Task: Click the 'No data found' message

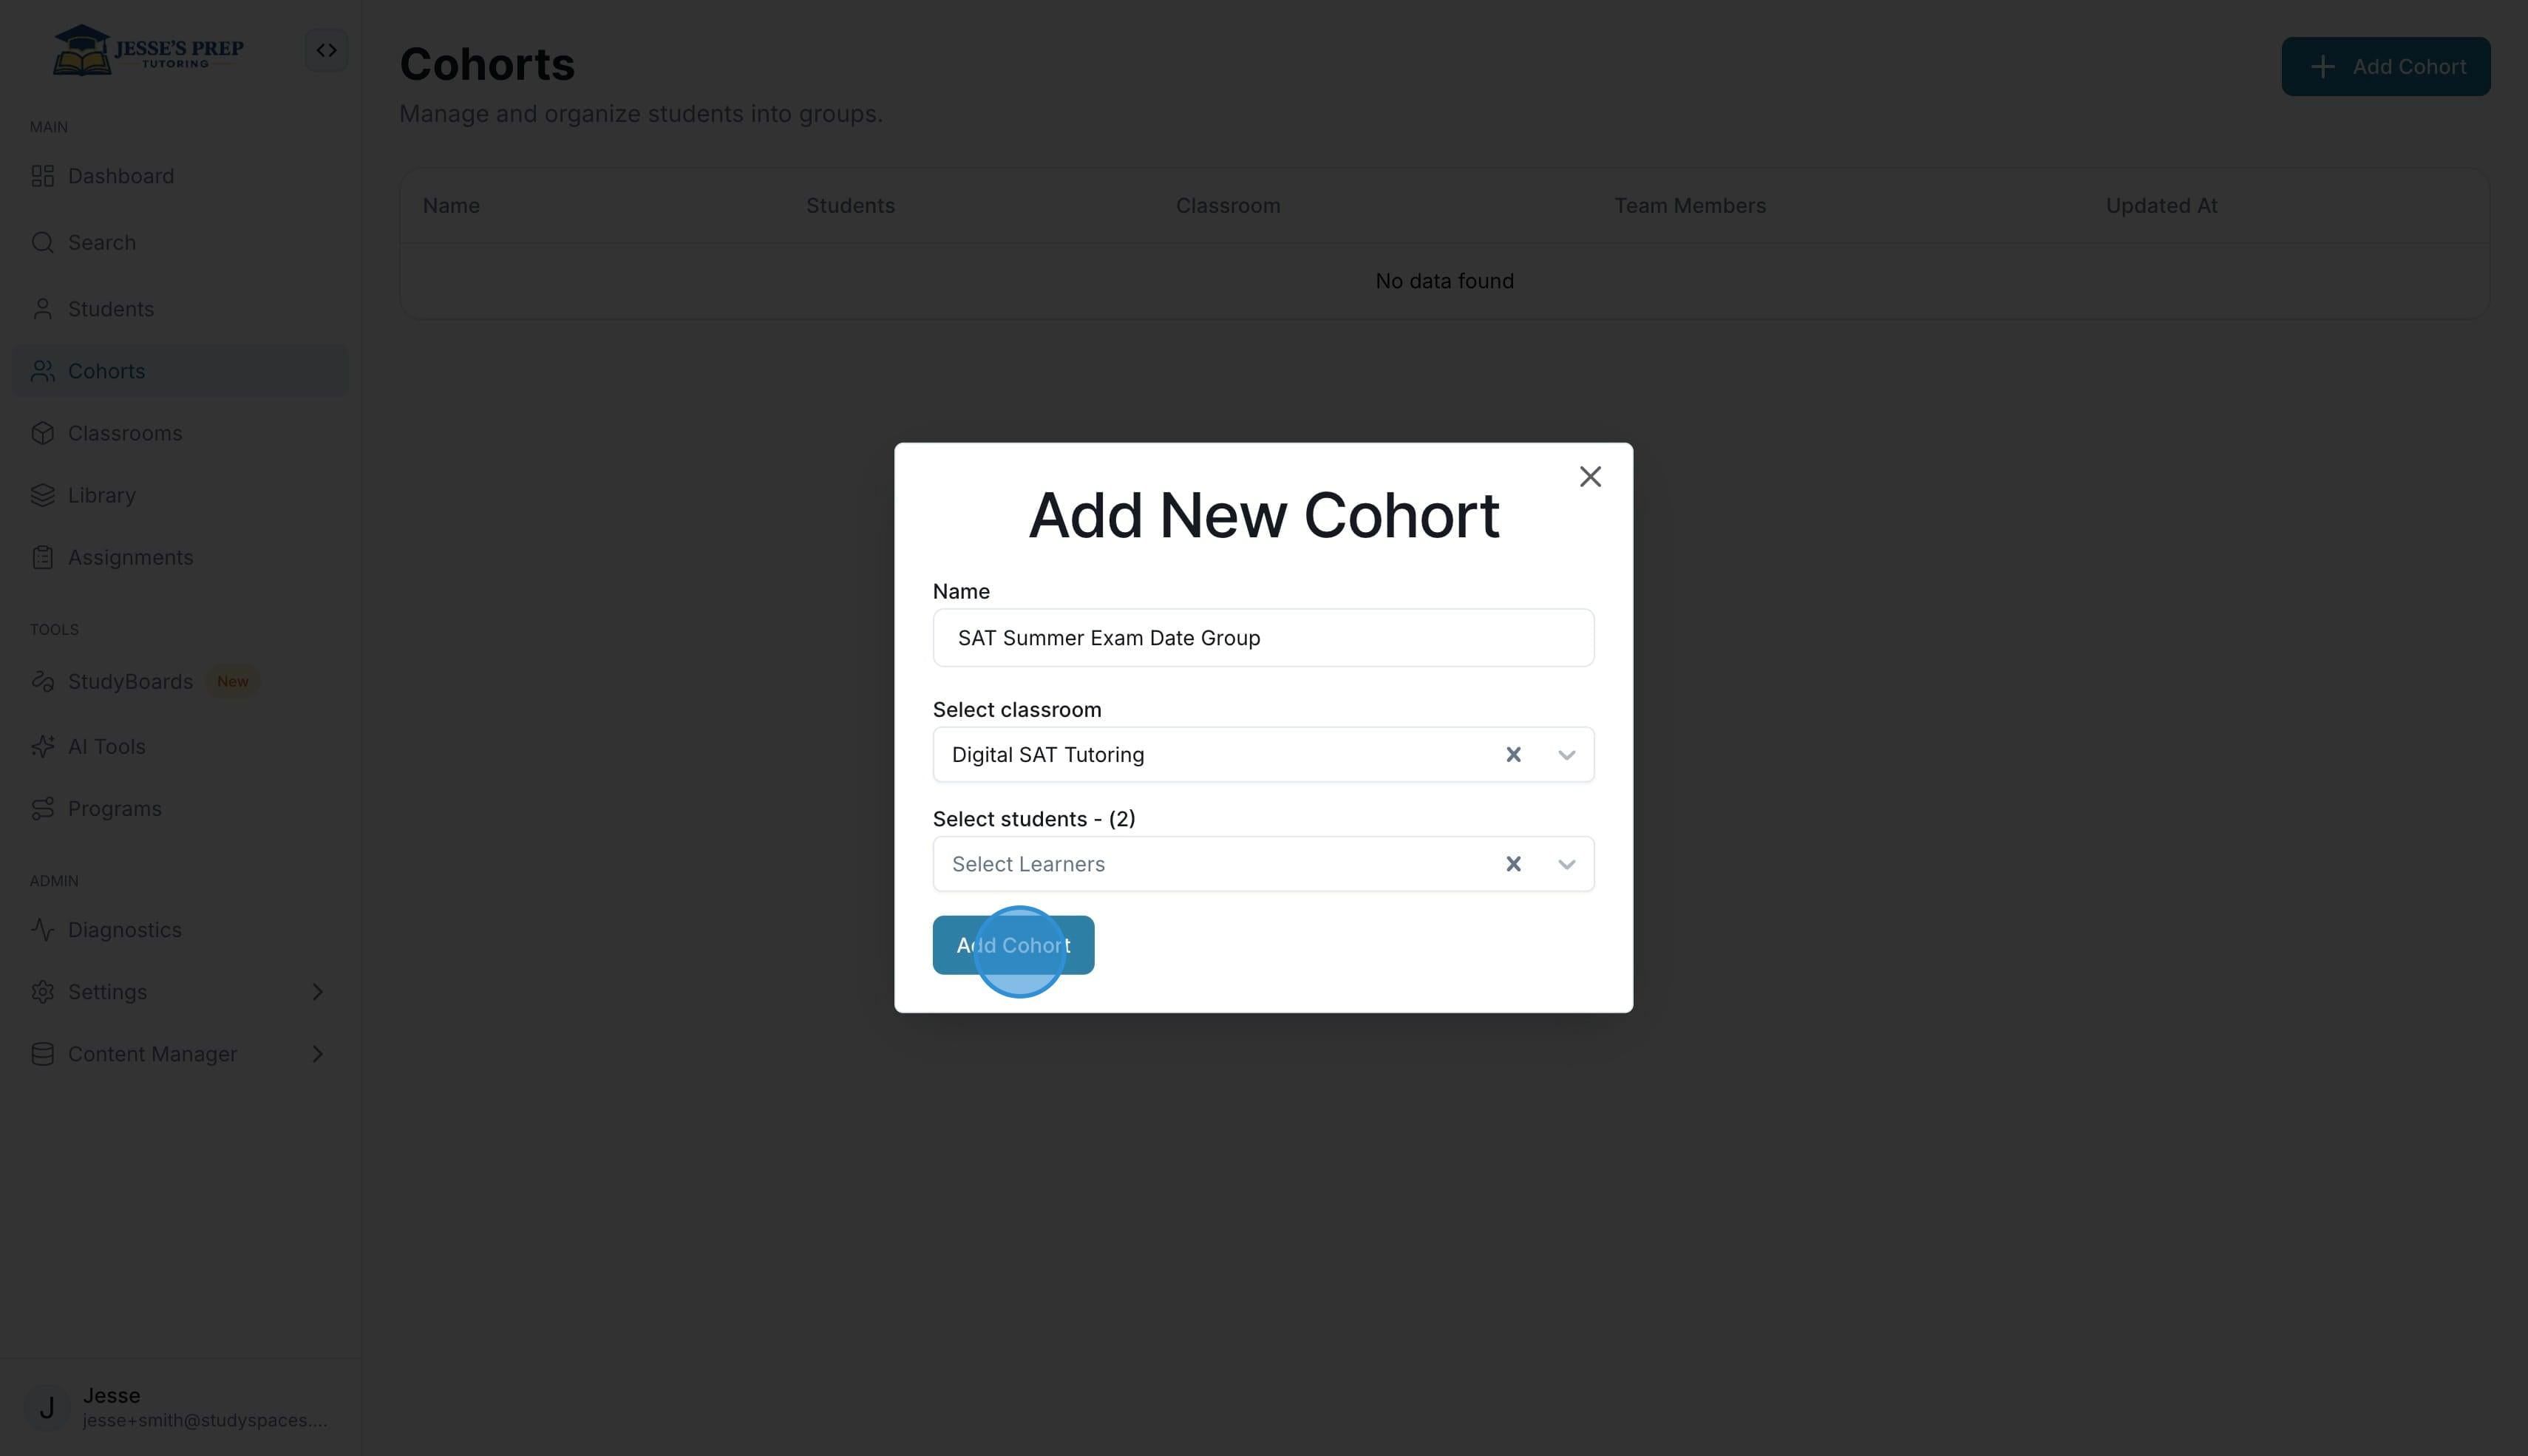Action: coord(1444,281)
